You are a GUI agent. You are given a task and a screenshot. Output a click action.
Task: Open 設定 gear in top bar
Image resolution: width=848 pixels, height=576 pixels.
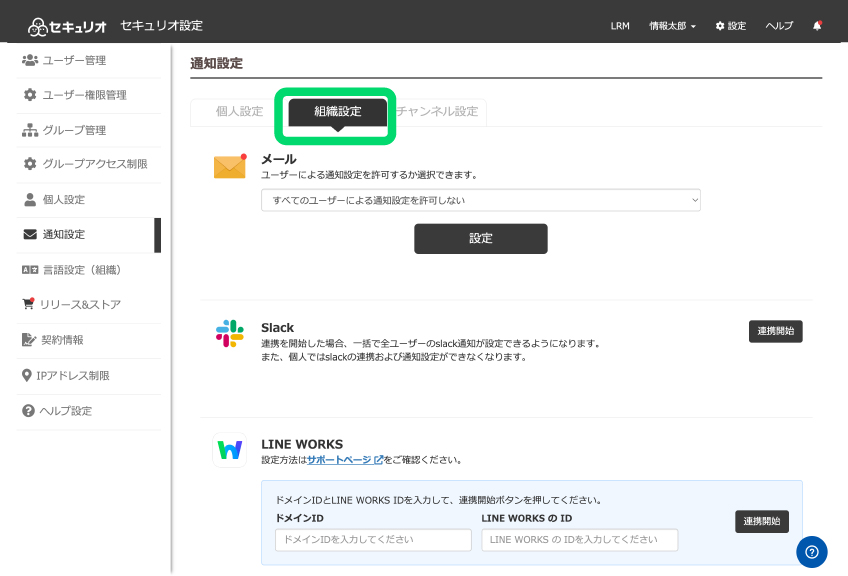click(730, 26)
